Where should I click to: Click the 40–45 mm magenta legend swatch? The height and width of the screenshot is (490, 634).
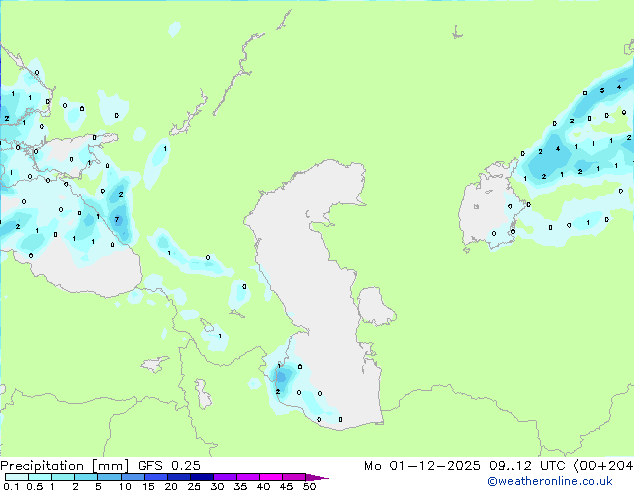tap(271, 477)
